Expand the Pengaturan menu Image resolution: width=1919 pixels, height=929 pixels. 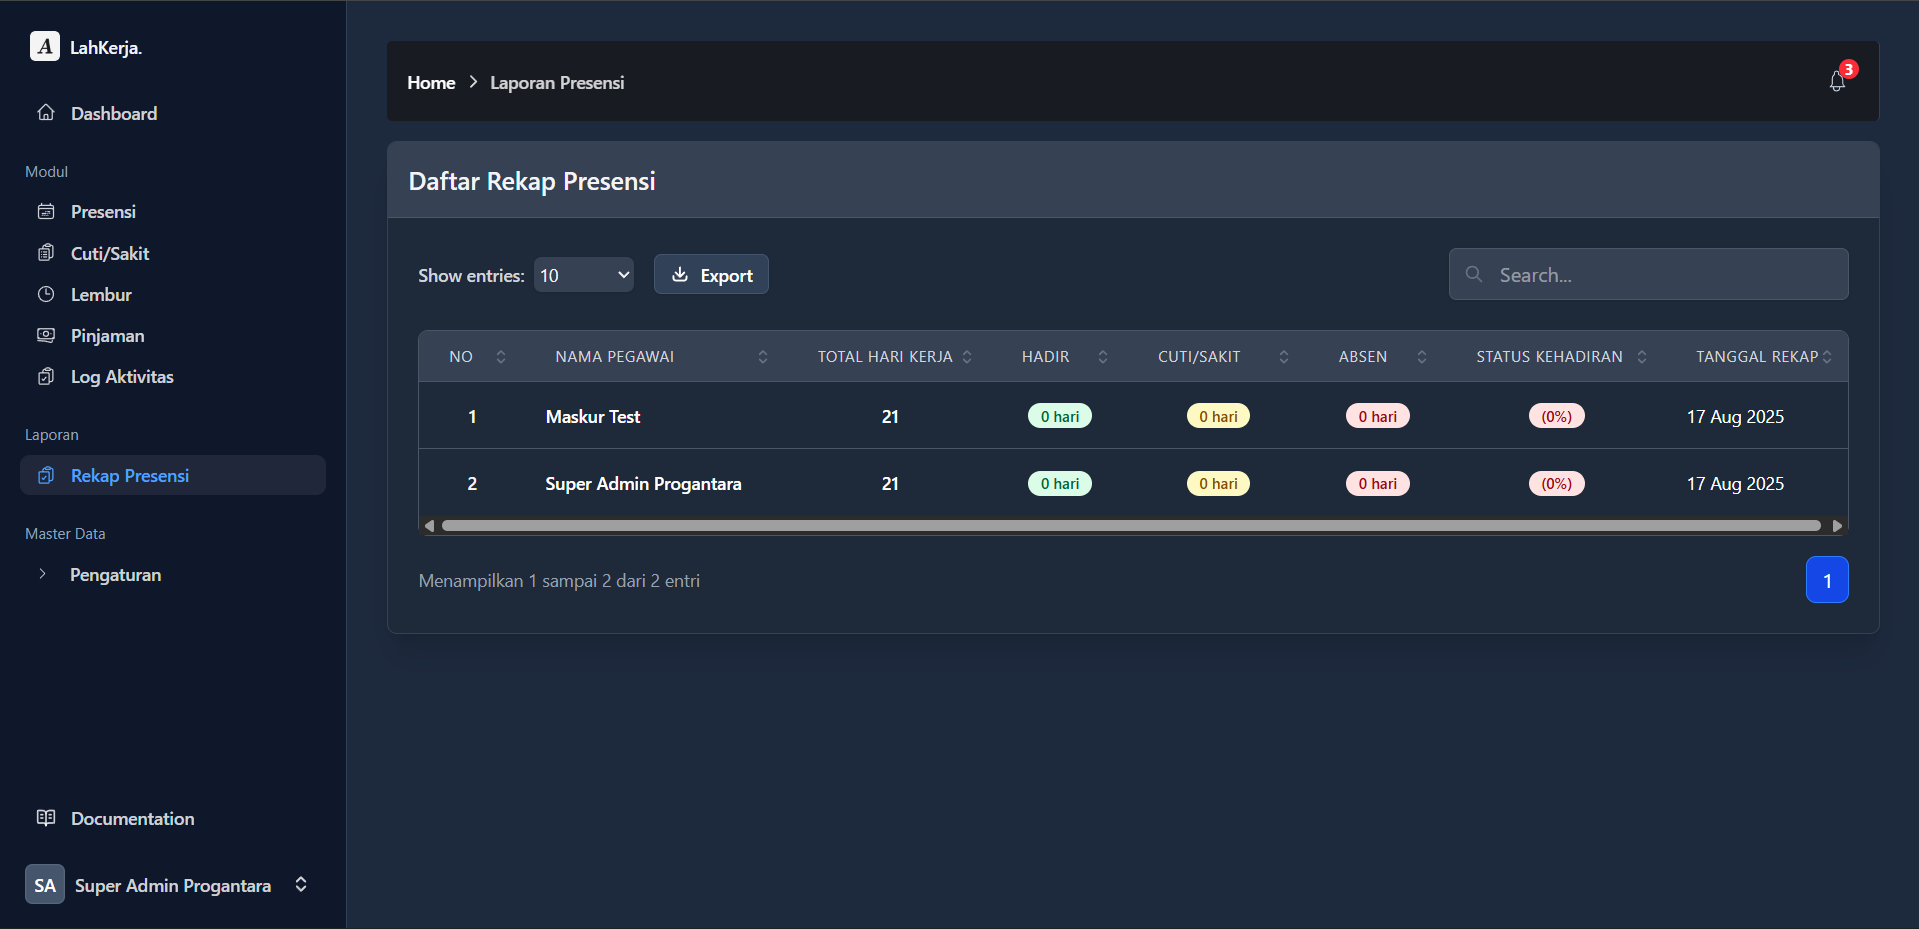115,575
